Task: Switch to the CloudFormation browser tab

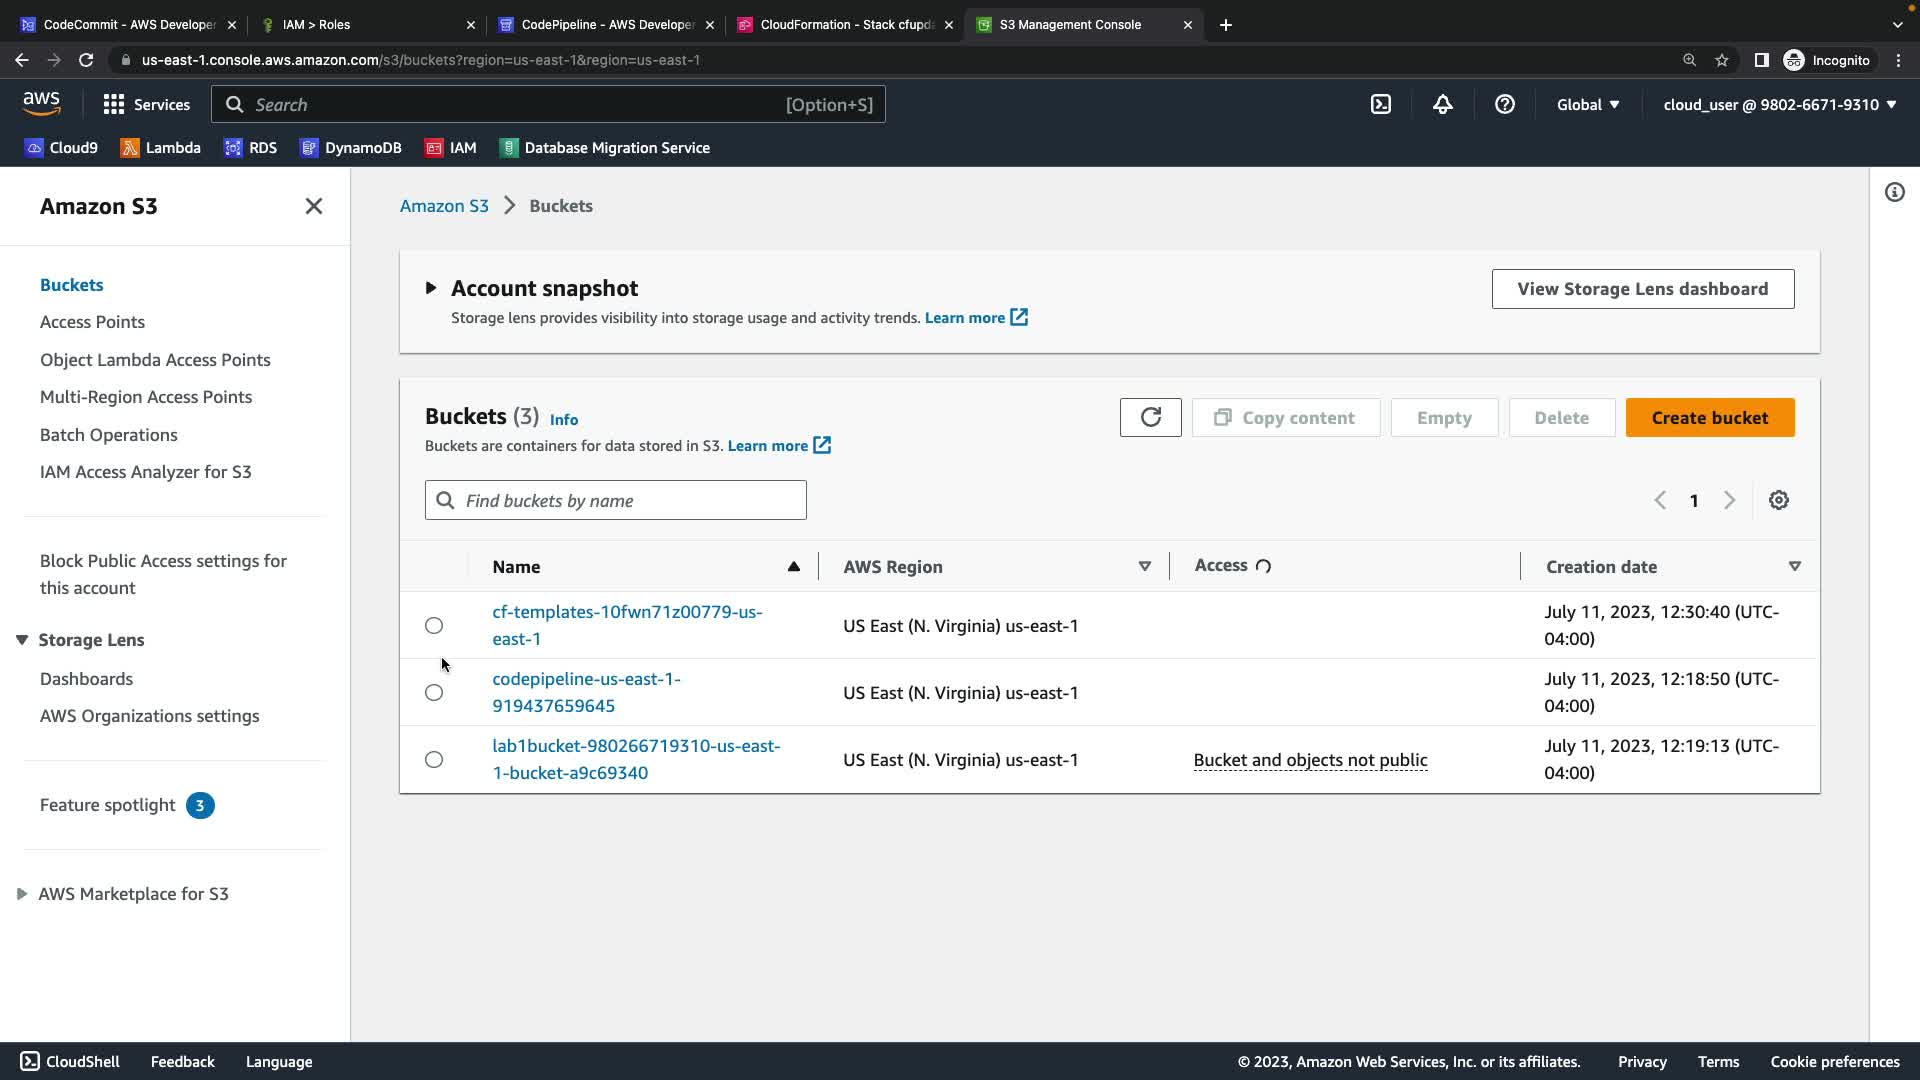Action: [845, 24]
